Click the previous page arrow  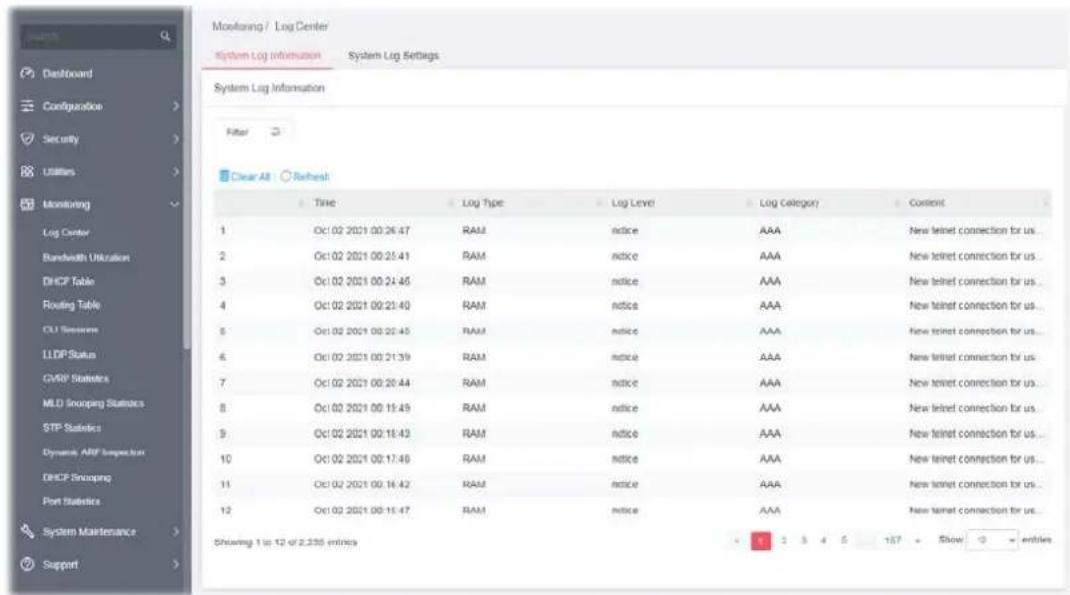click(x=737, y=540)
